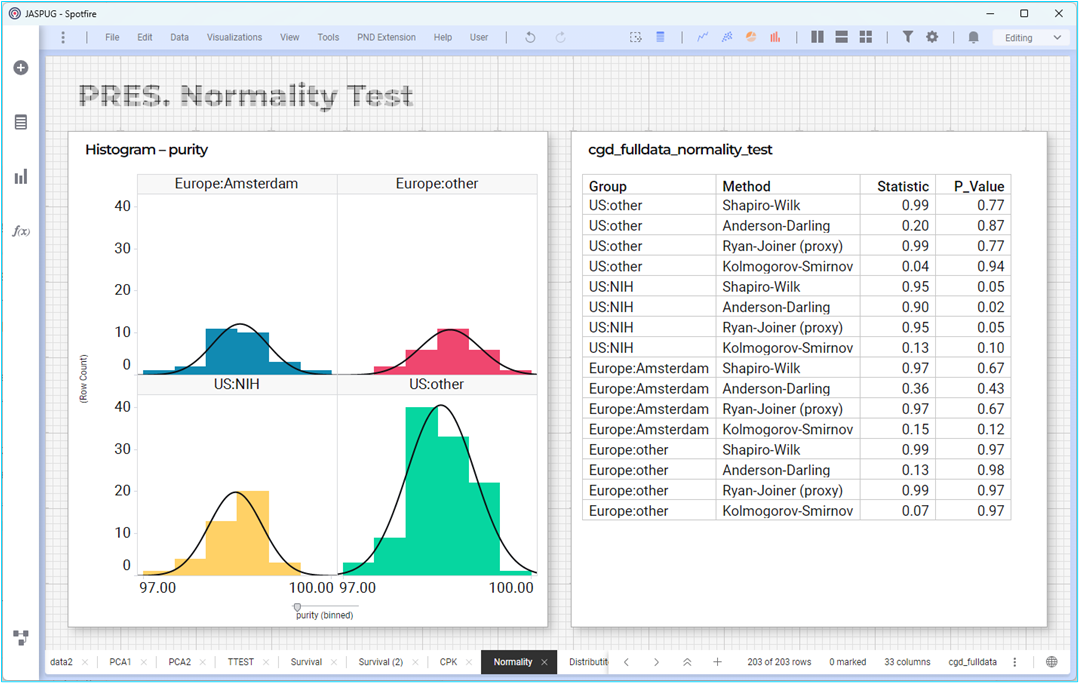Close the Normality tab

(544, 662)
